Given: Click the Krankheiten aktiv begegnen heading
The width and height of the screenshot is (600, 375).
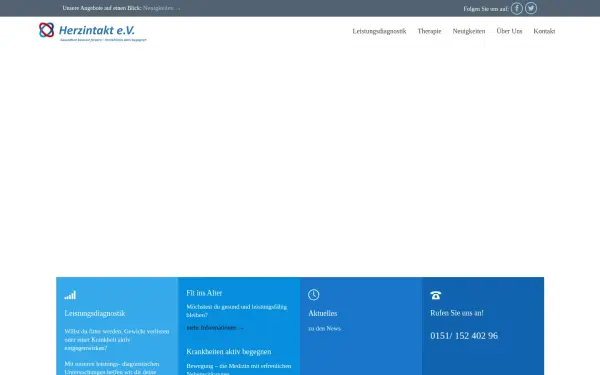Looking at the screenshot, I should pos(228,351).
